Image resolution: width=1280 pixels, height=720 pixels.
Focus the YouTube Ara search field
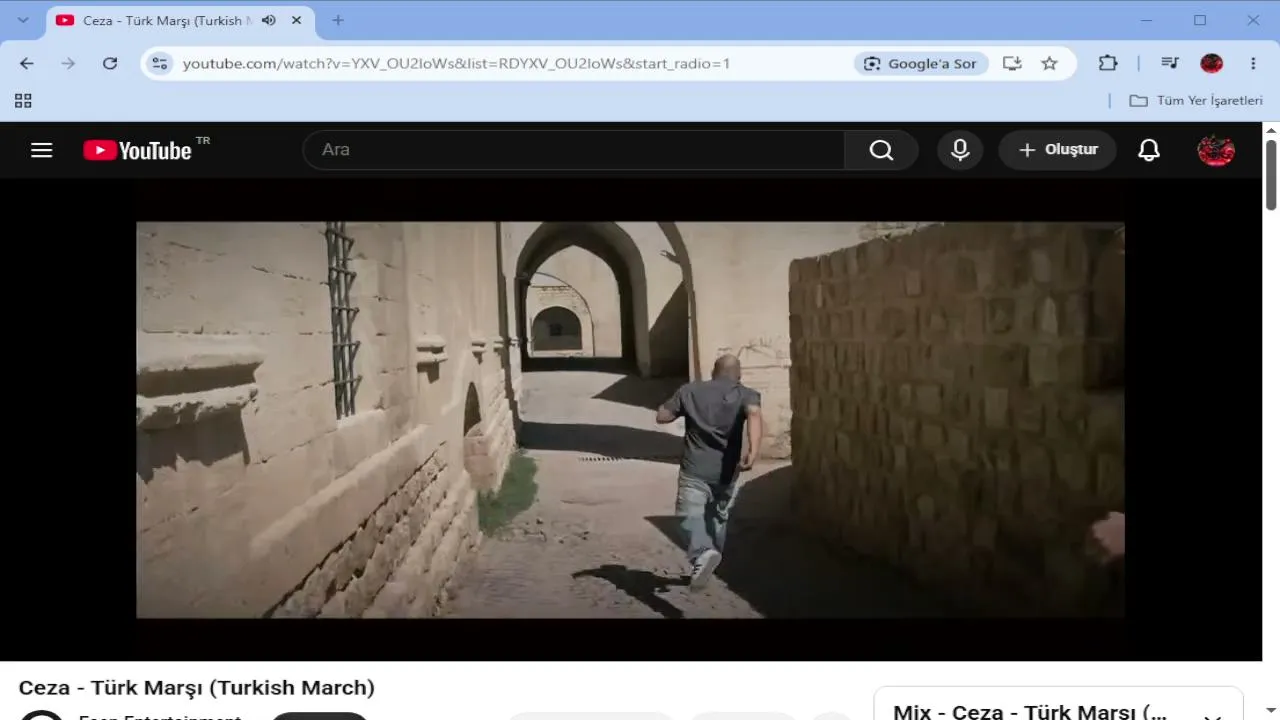coord(574,150)
